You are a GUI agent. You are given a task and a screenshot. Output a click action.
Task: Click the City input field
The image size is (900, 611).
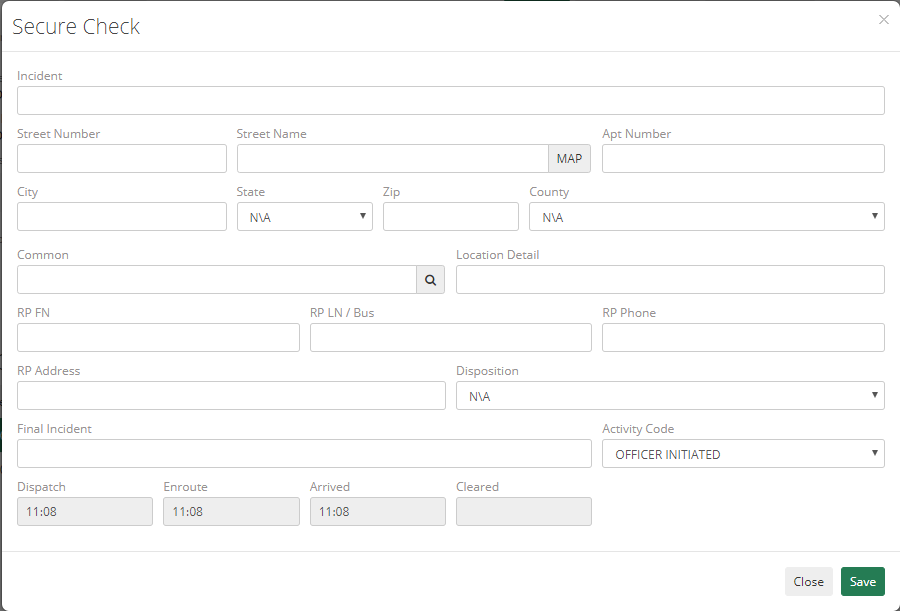(122, 216)
